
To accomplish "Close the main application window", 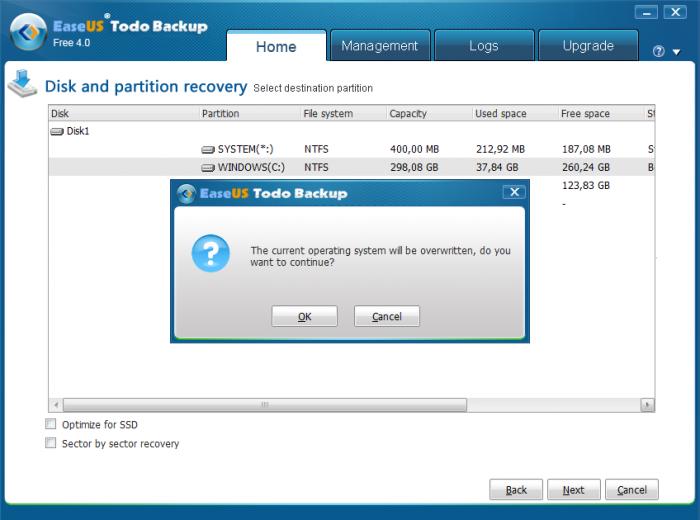I will click(675, 12).
